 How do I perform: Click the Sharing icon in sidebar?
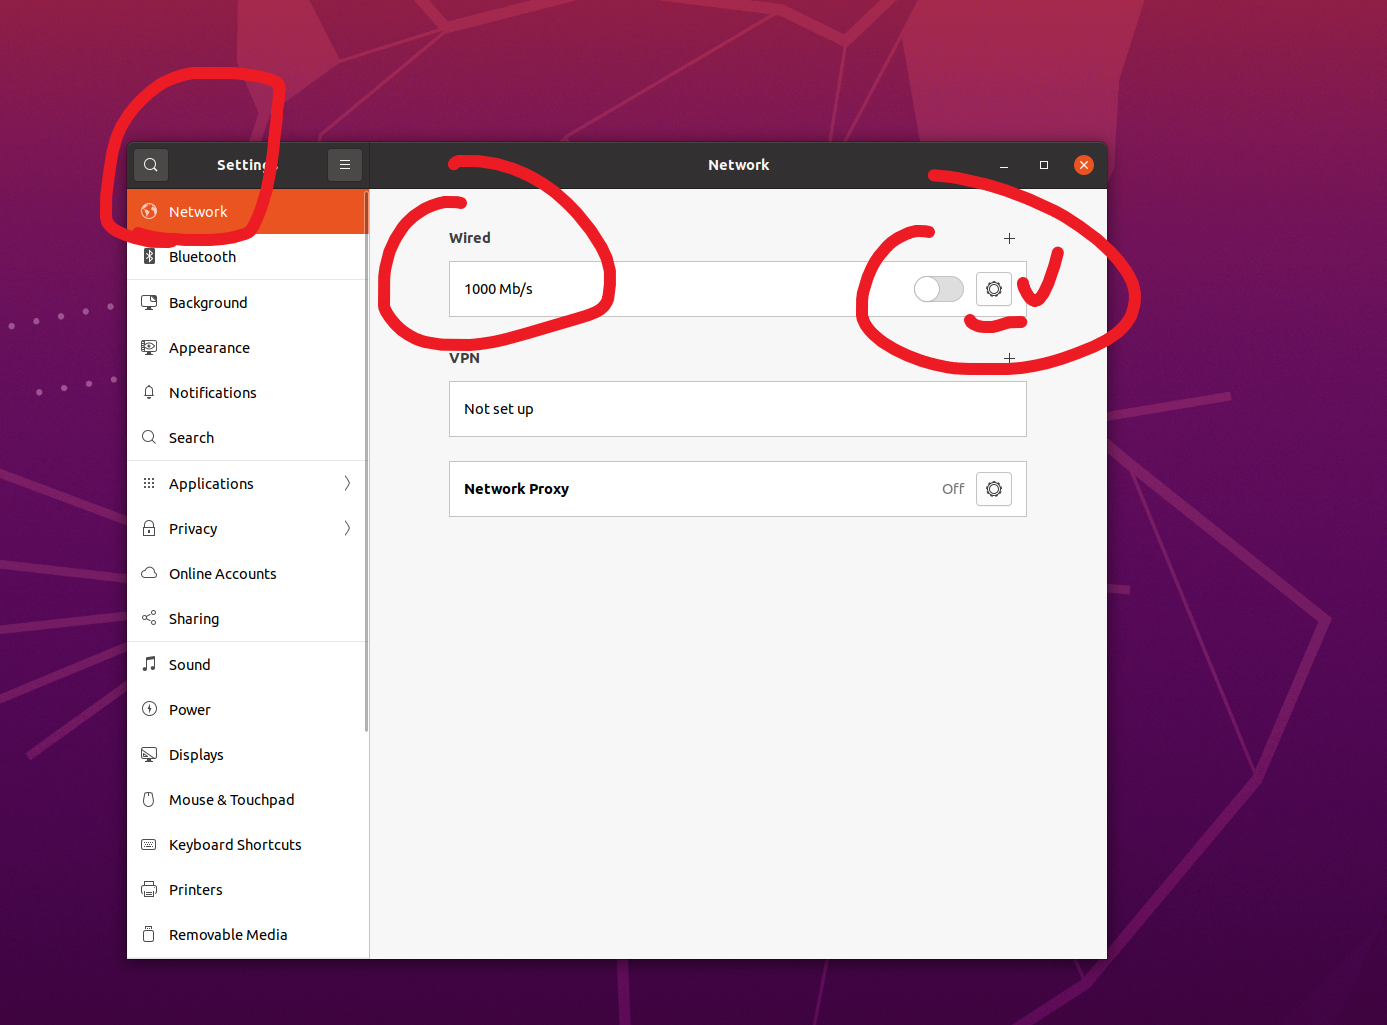click(x=149, y=618)
